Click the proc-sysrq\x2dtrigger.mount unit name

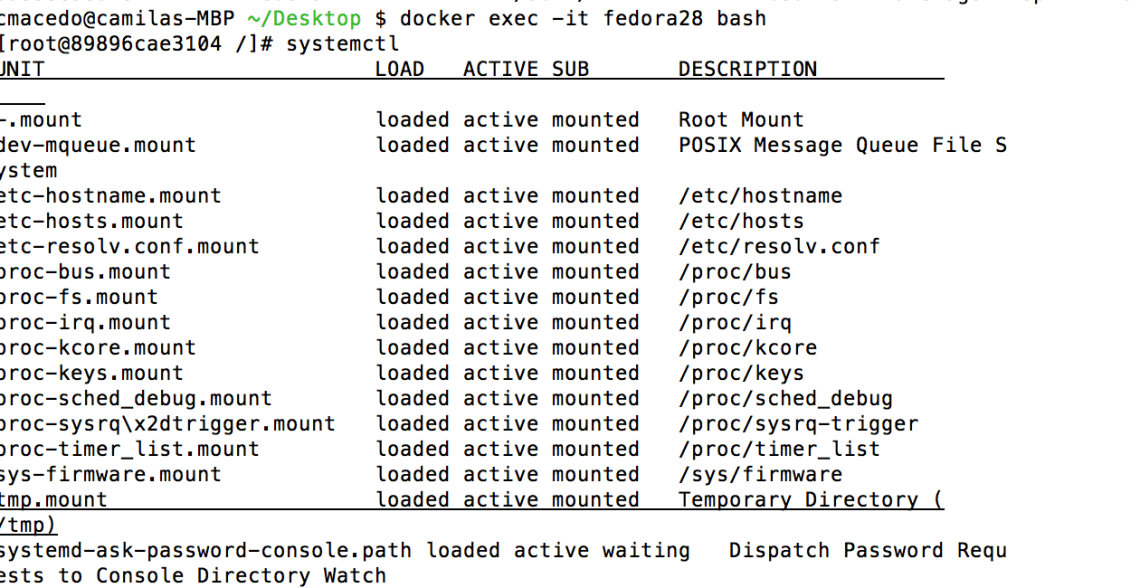point(167,424)
